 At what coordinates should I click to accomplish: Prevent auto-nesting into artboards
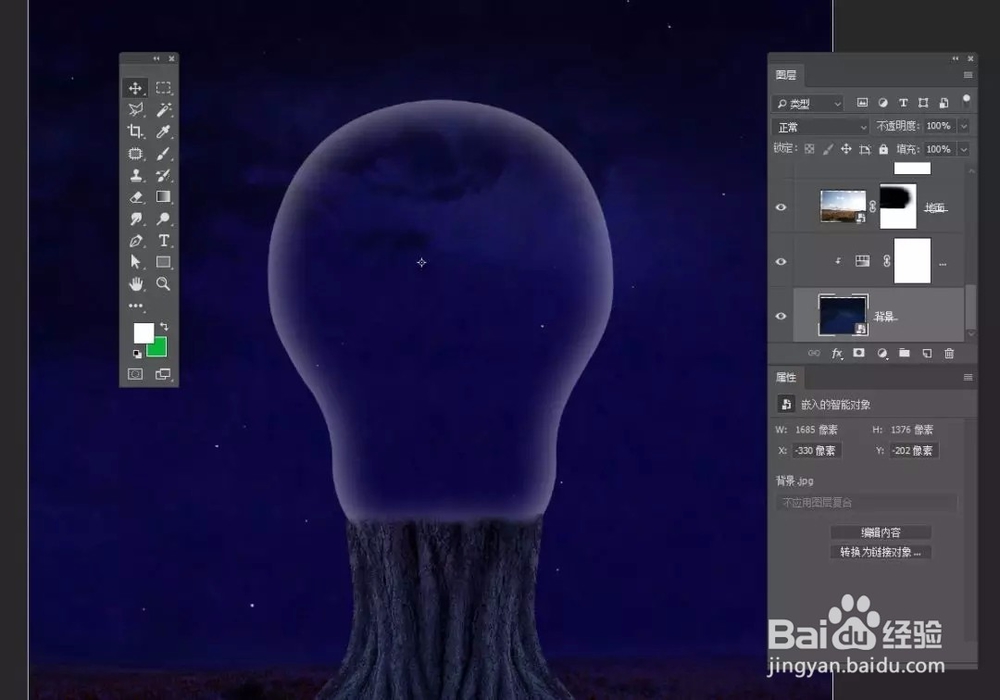pyautogui.click(x=865, y=149)
